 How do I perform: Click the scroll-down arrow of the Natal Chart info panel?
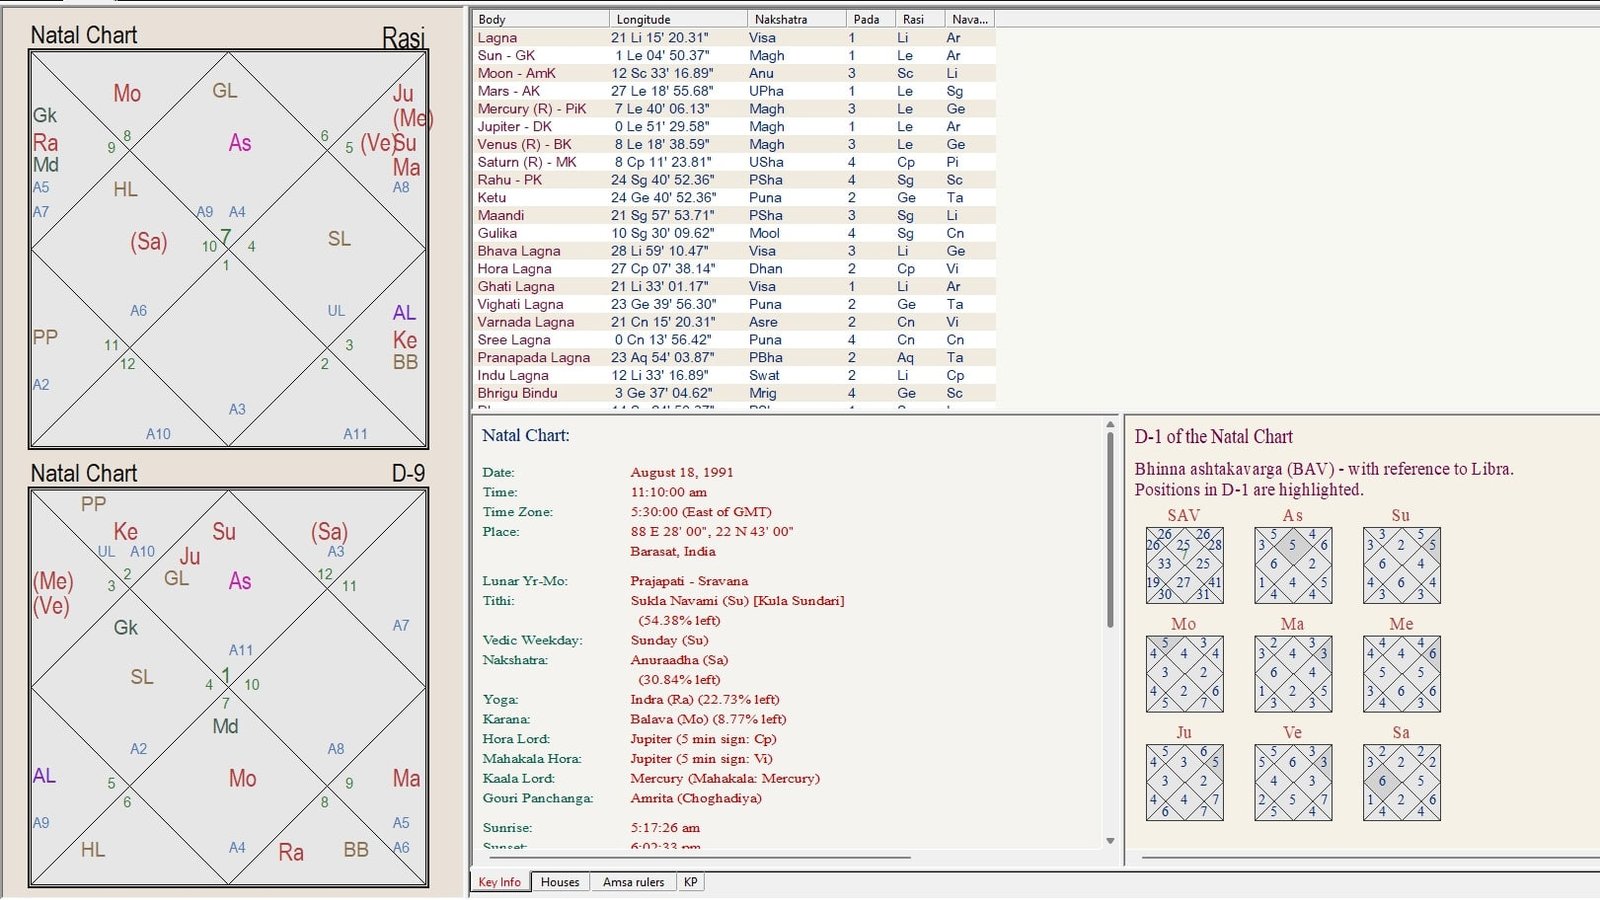pyautogui.click(x=1110, y=841)
